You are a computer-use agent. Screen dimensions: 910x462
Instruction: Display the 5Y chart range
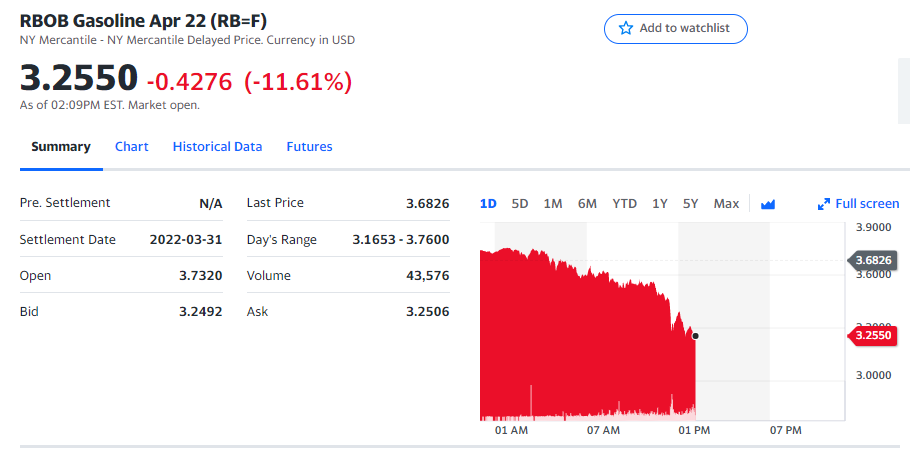coord(691,203)
